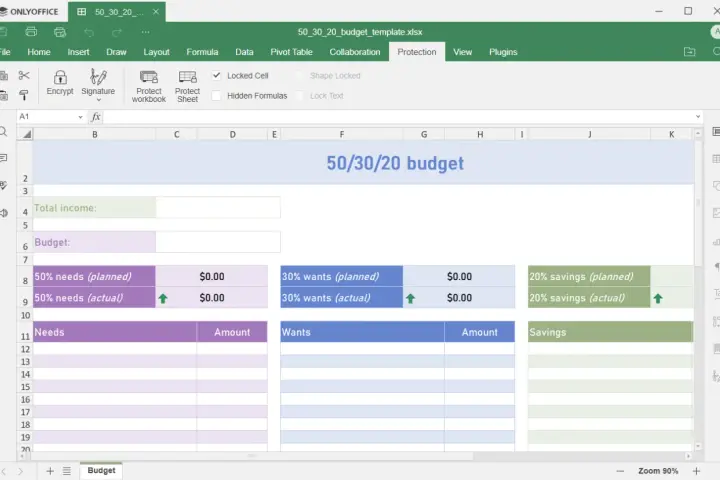The height and width of the screenshot is (480, 720).
Task: Open the Pivot Table tab
Action: tap(291, 52)
